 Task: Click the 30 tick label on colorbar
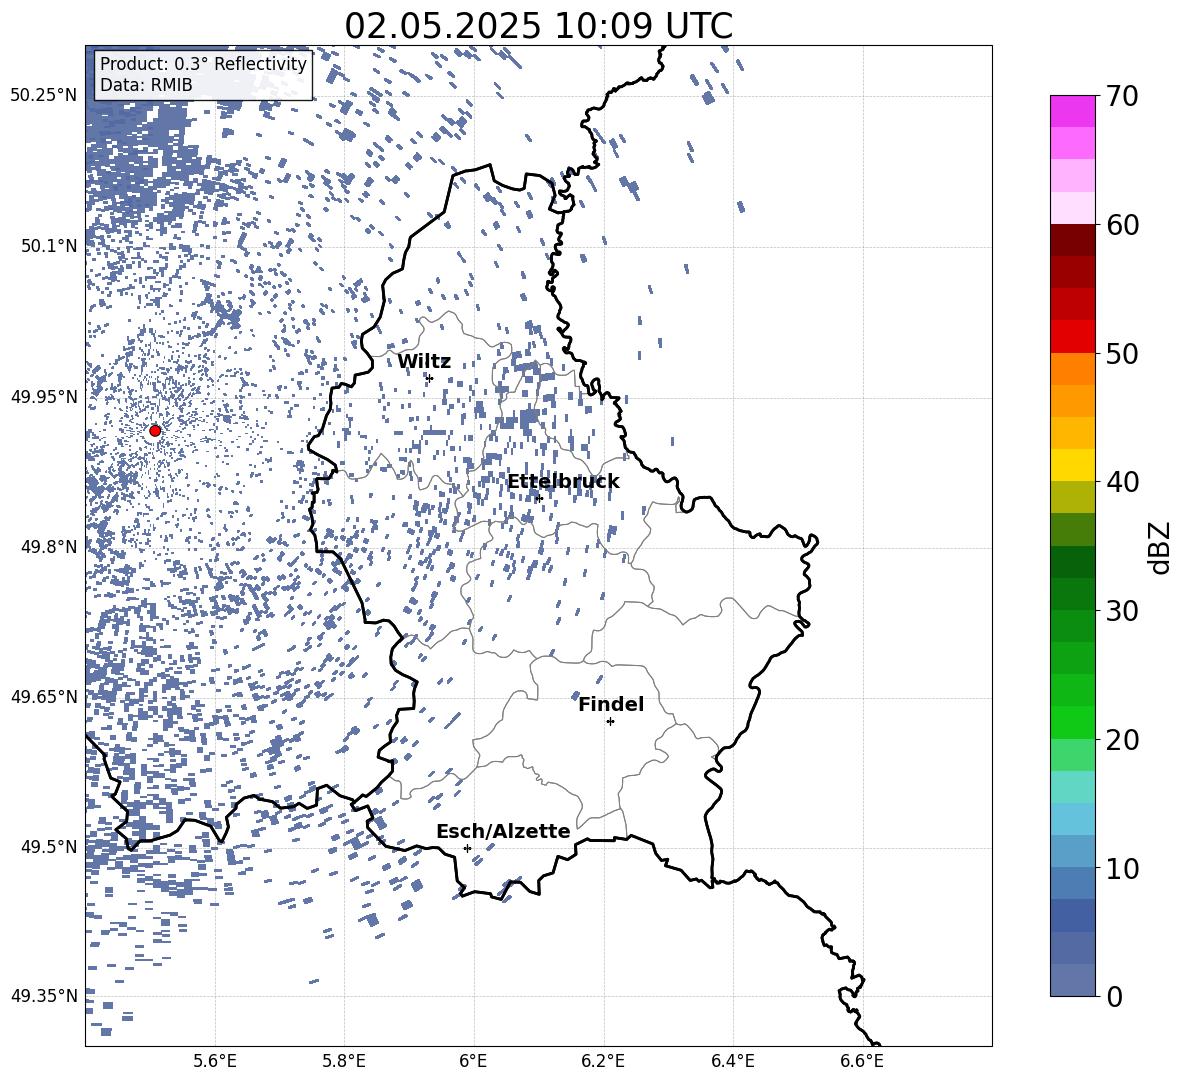[x=1122, y=611]
